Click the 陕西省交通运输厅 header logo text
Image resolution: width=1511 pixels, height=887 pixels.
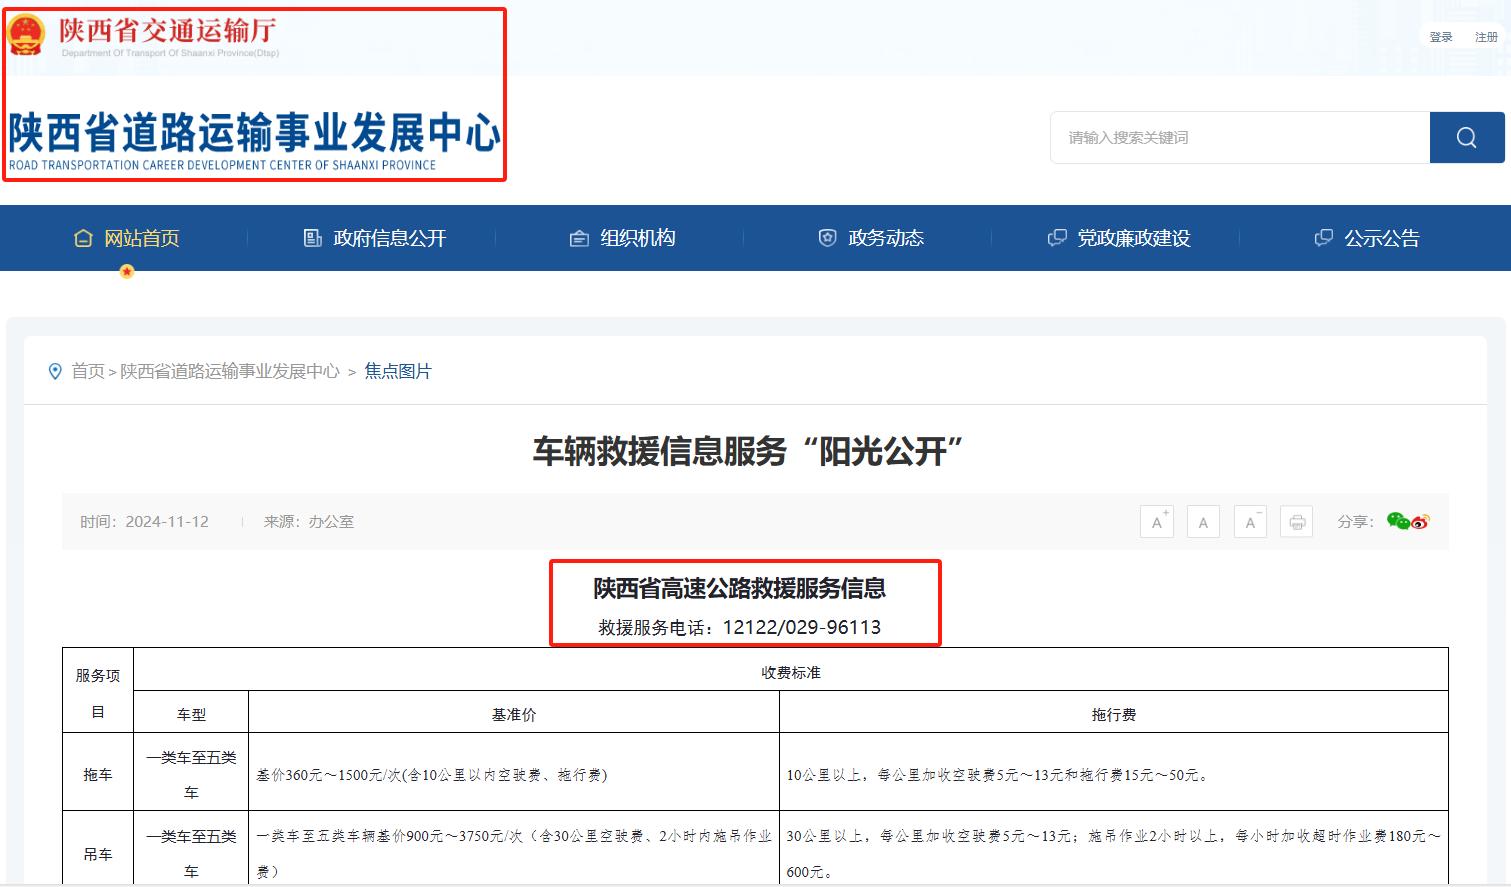[168, 31]
